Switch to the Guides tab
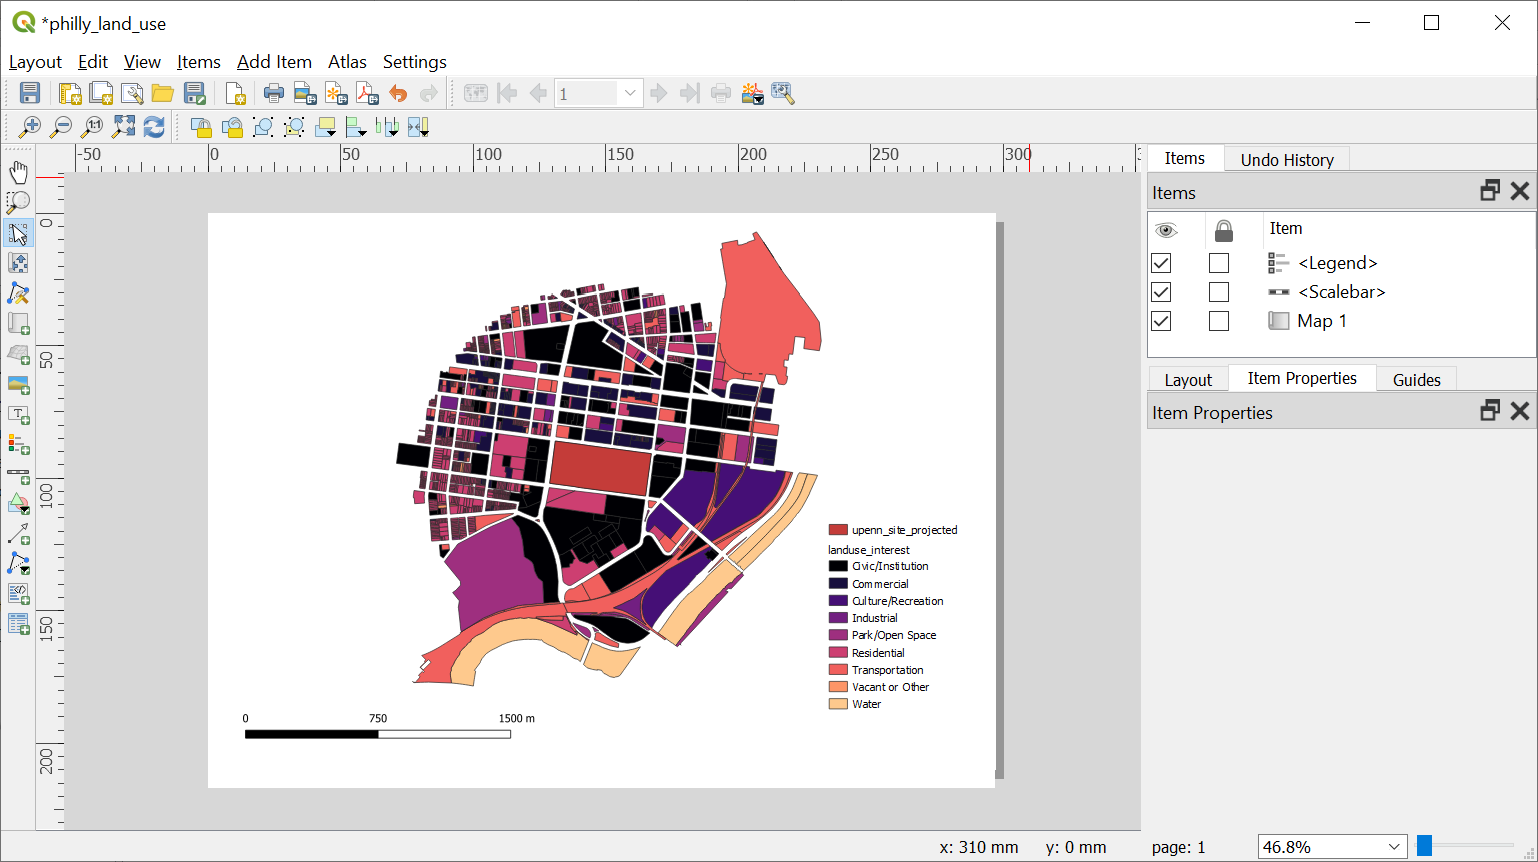The width and height of the screenshot is (1538, 862). tap(1416, 380)
